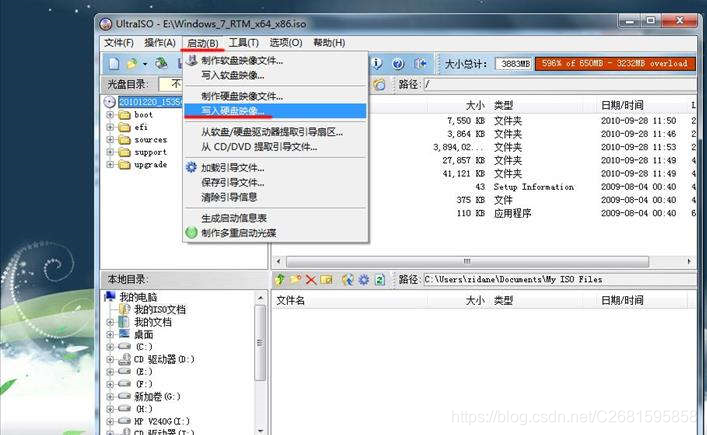
Task: Select 我的电脑 in local tree
Action: (138, 297)
